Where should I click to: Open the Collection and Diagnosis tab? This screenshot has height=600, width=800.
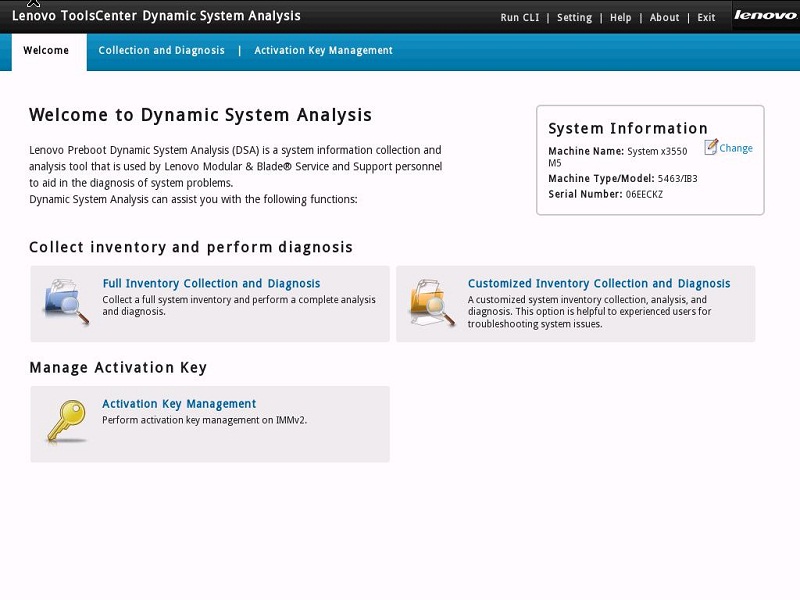pyautogui.click(x=161, y=51)
